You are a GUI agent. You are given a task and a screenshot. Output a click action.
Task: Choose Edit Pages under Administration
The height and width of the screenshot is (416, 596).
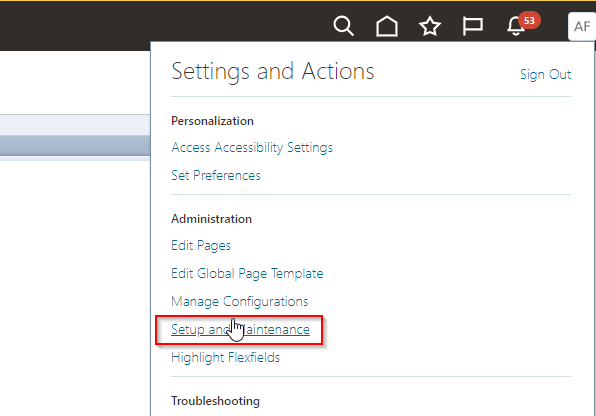(201, 246)
